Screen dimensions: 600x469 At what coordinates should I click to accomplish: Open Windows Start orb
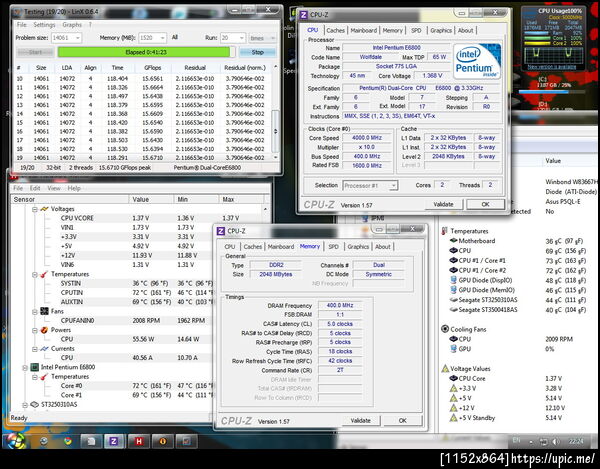[15, 441]
